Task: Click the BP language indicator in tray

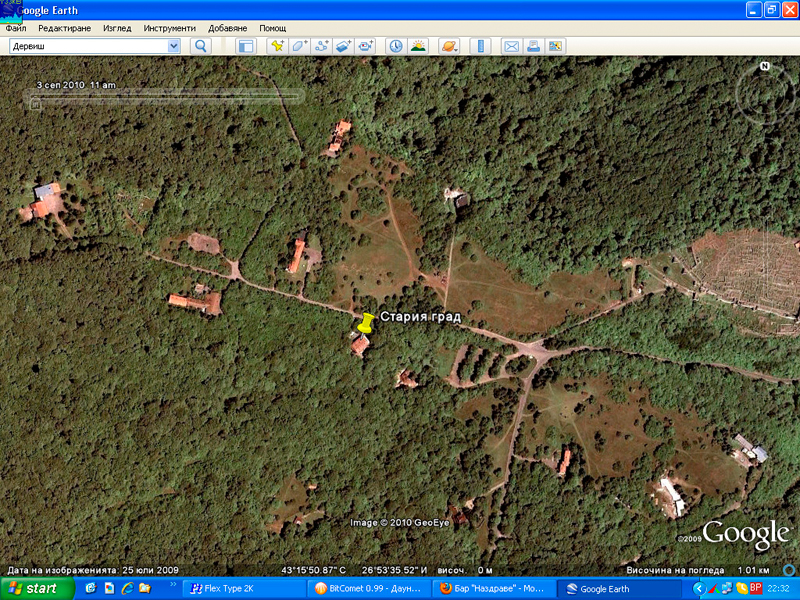Action: coord(756,588)
